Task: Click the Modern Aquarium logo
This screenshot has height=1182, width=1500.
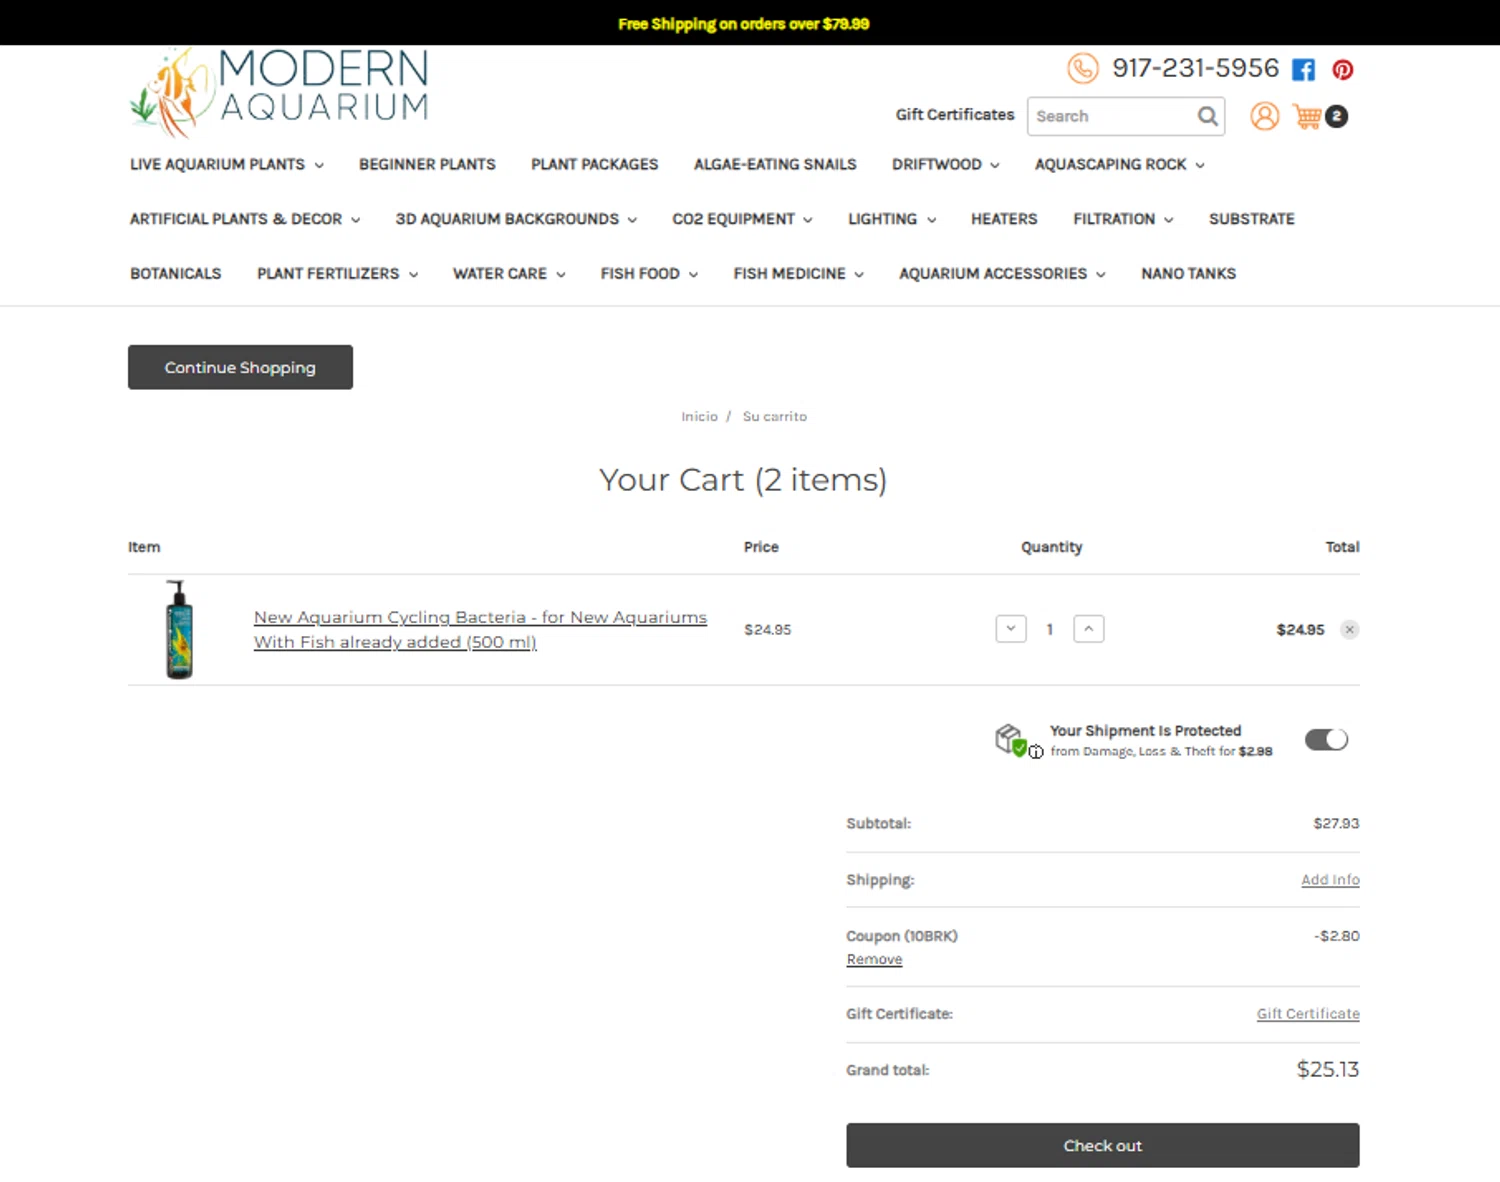Action: click(279, 92)
